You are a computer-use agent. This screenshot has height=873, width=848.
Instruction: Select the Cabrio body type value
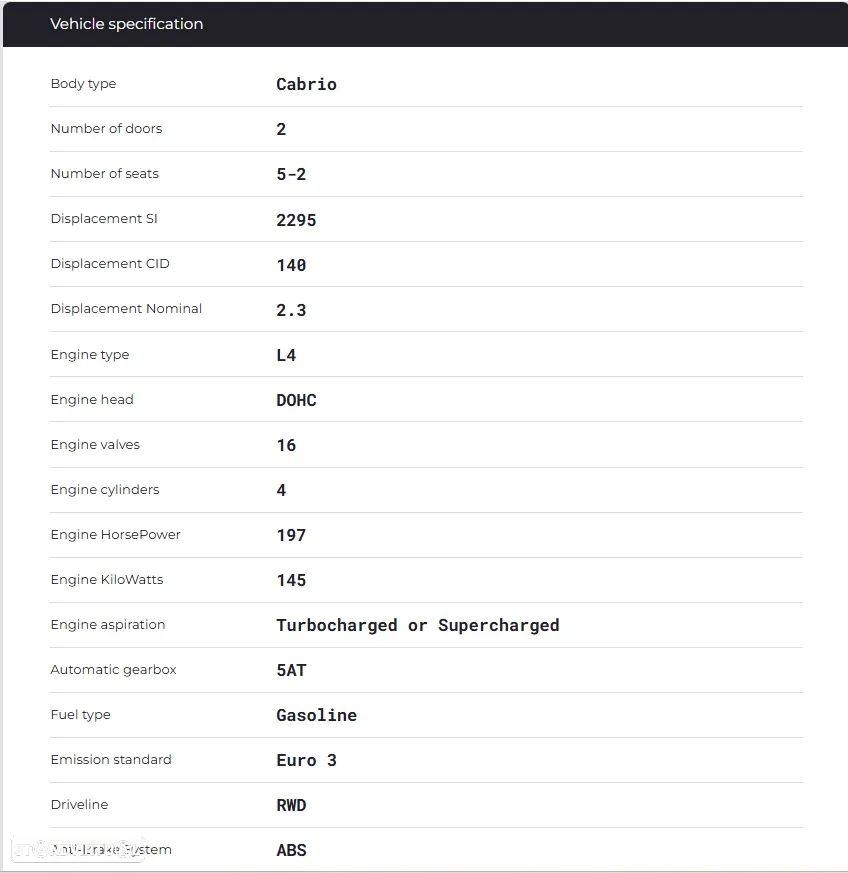pyautogui.click(x=306, y=84)
